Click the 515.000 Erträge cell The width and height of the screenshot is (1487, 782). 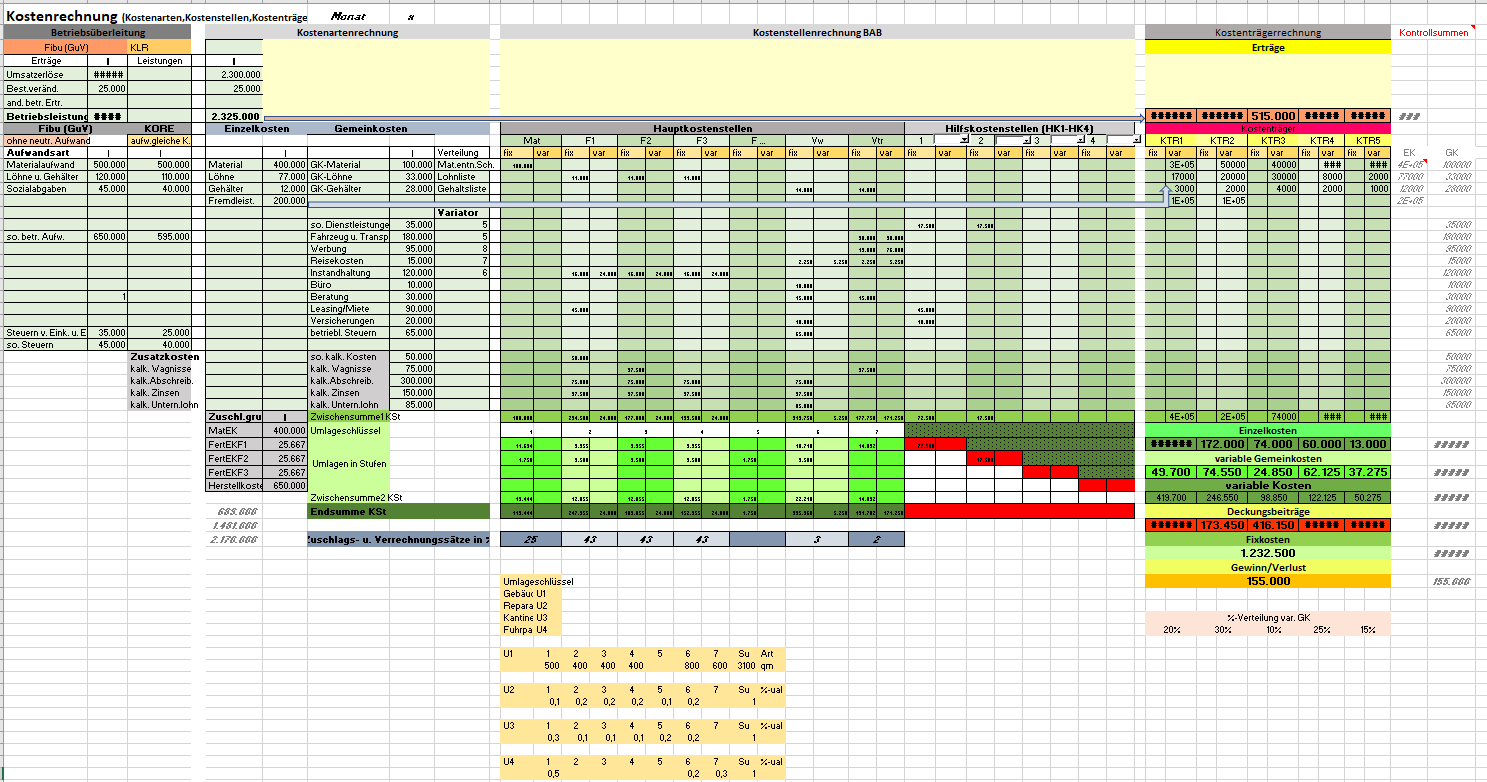tap(1273, 116)
